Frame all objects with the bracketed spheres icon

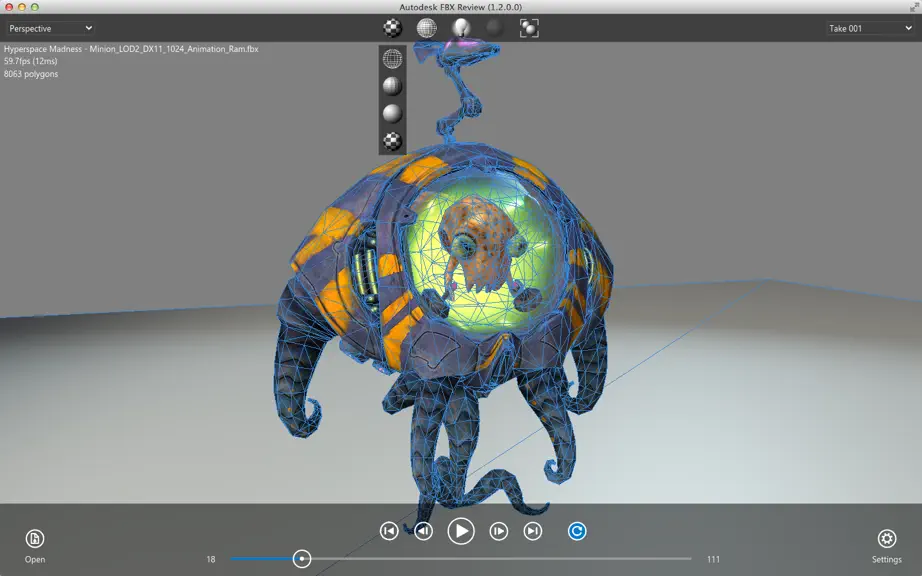point(529,28)
